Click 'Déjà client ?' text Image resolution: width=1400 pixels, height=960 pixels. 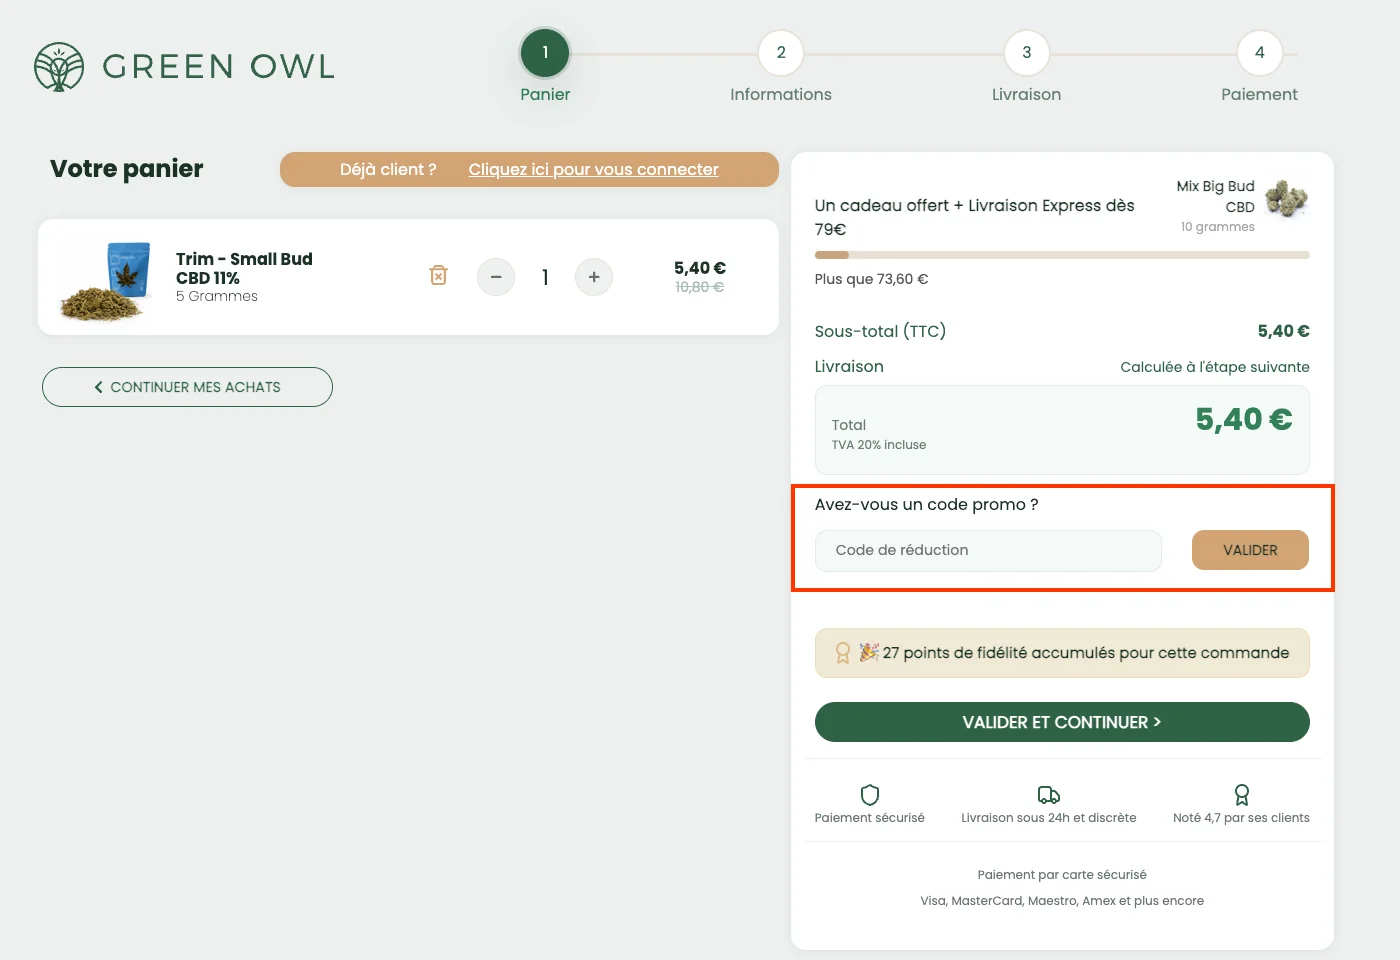pyautogui.click(x=388, y=170)
